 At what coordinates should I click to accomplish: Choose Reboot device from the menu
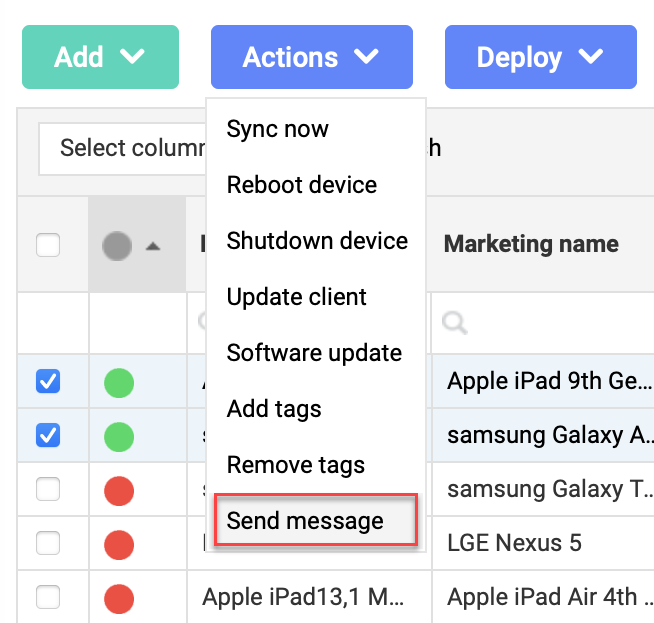[302, 185]
